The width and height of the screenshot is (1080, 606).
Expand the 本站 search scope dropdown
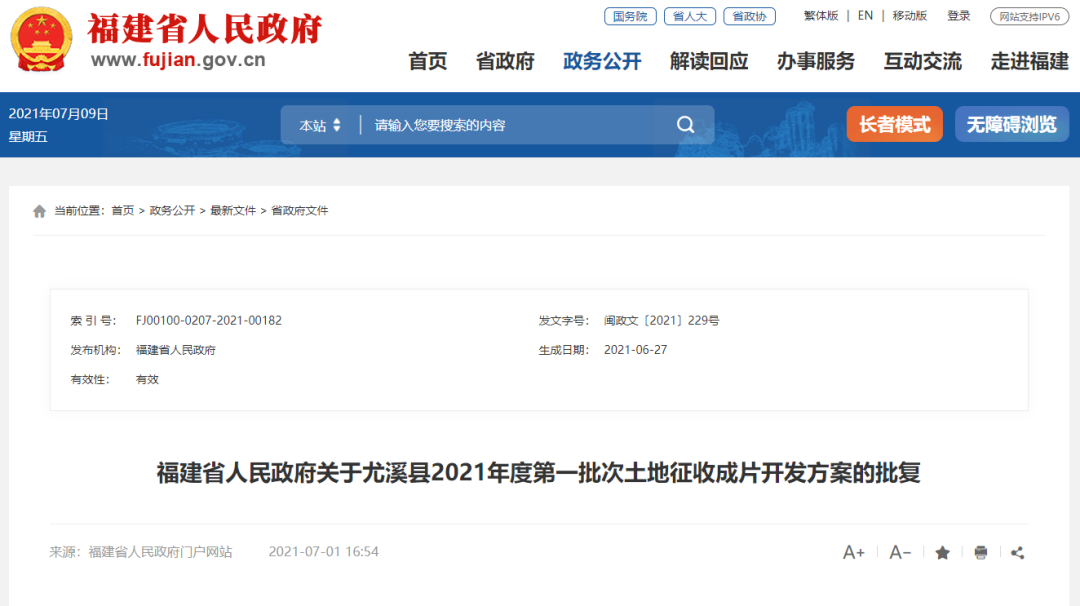(x=320, y=125)
